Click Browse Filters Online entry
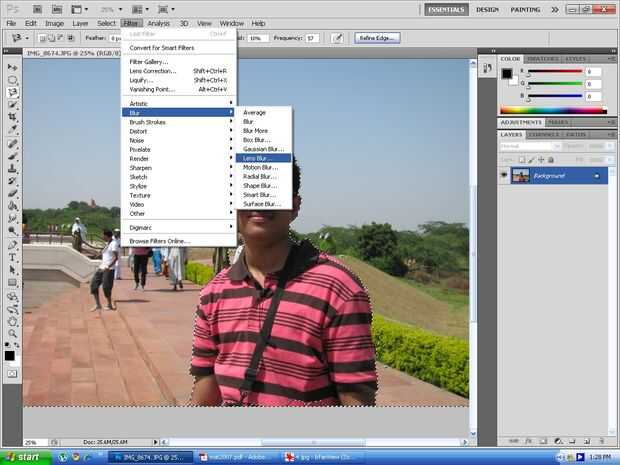Viewport: 620px width, 465px height. coord(178,241)
